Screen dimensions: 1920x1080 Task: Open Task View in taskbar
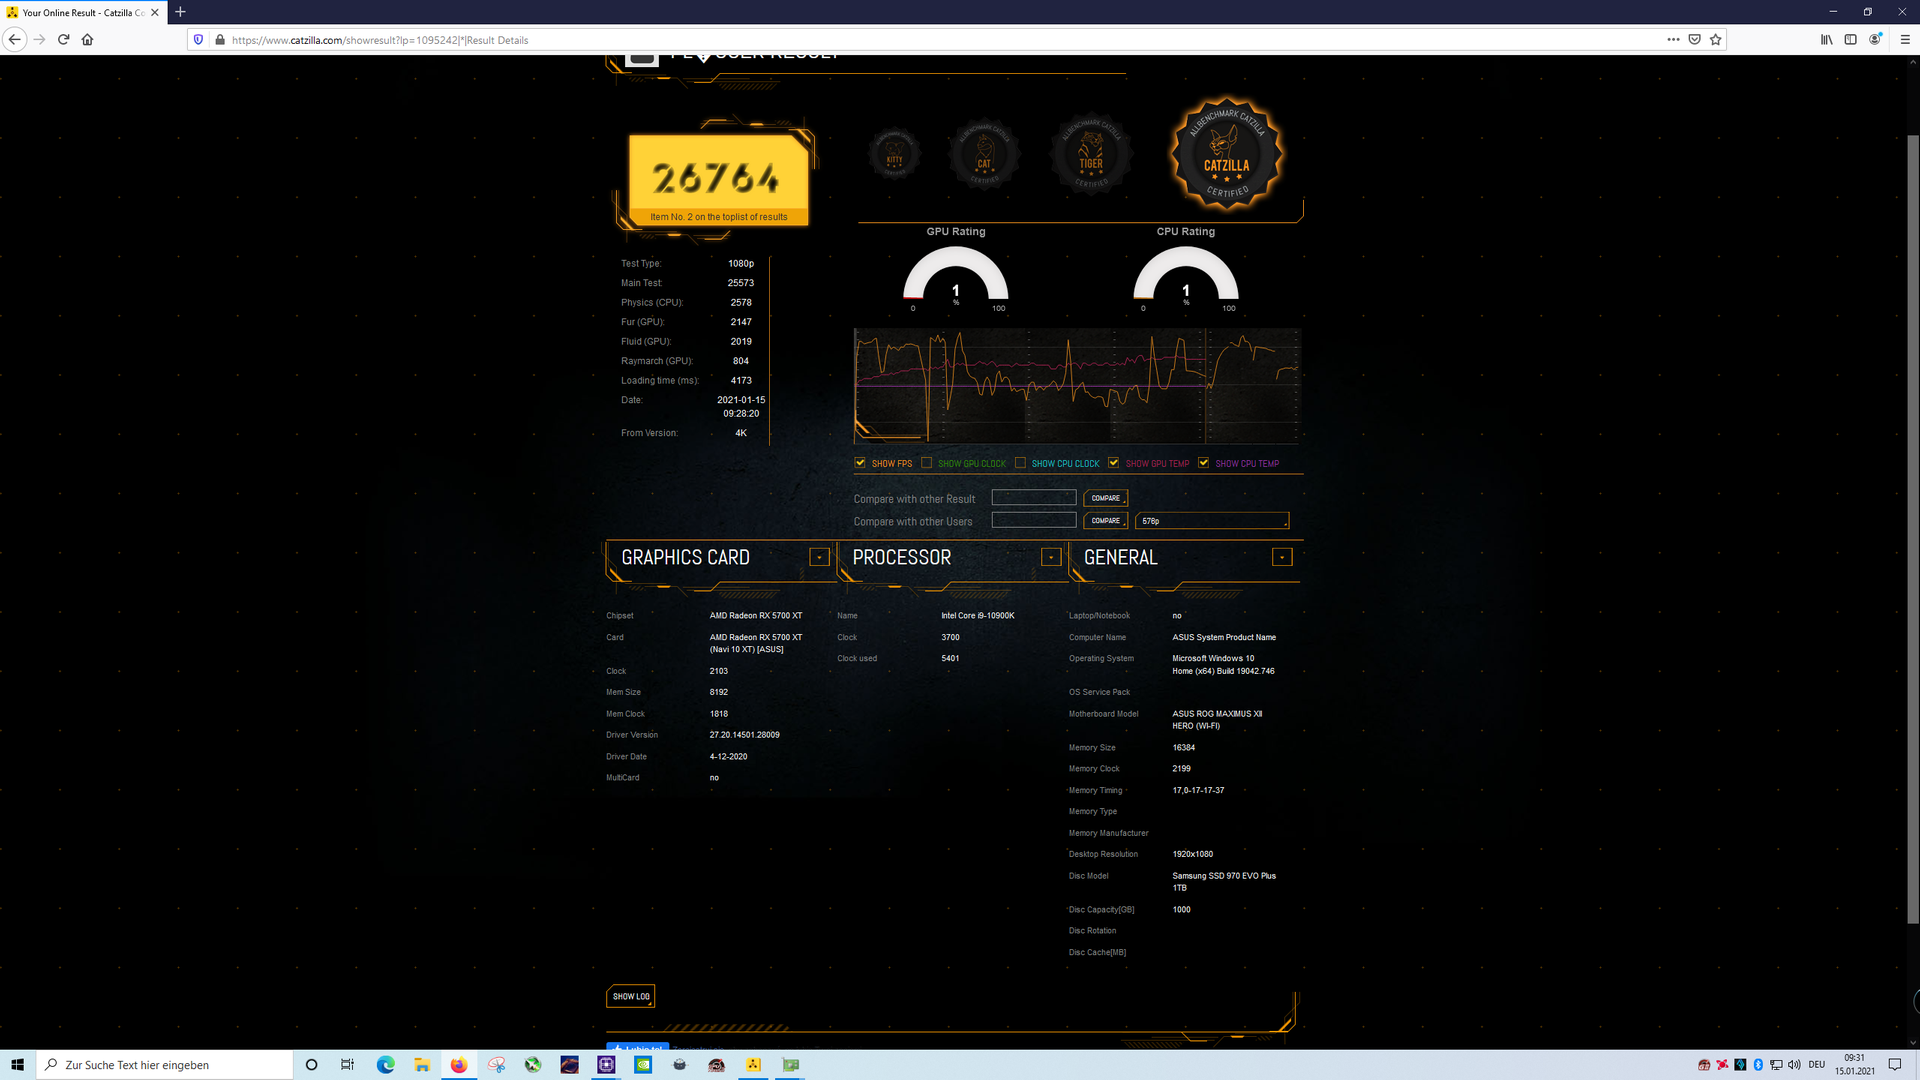347,1064
